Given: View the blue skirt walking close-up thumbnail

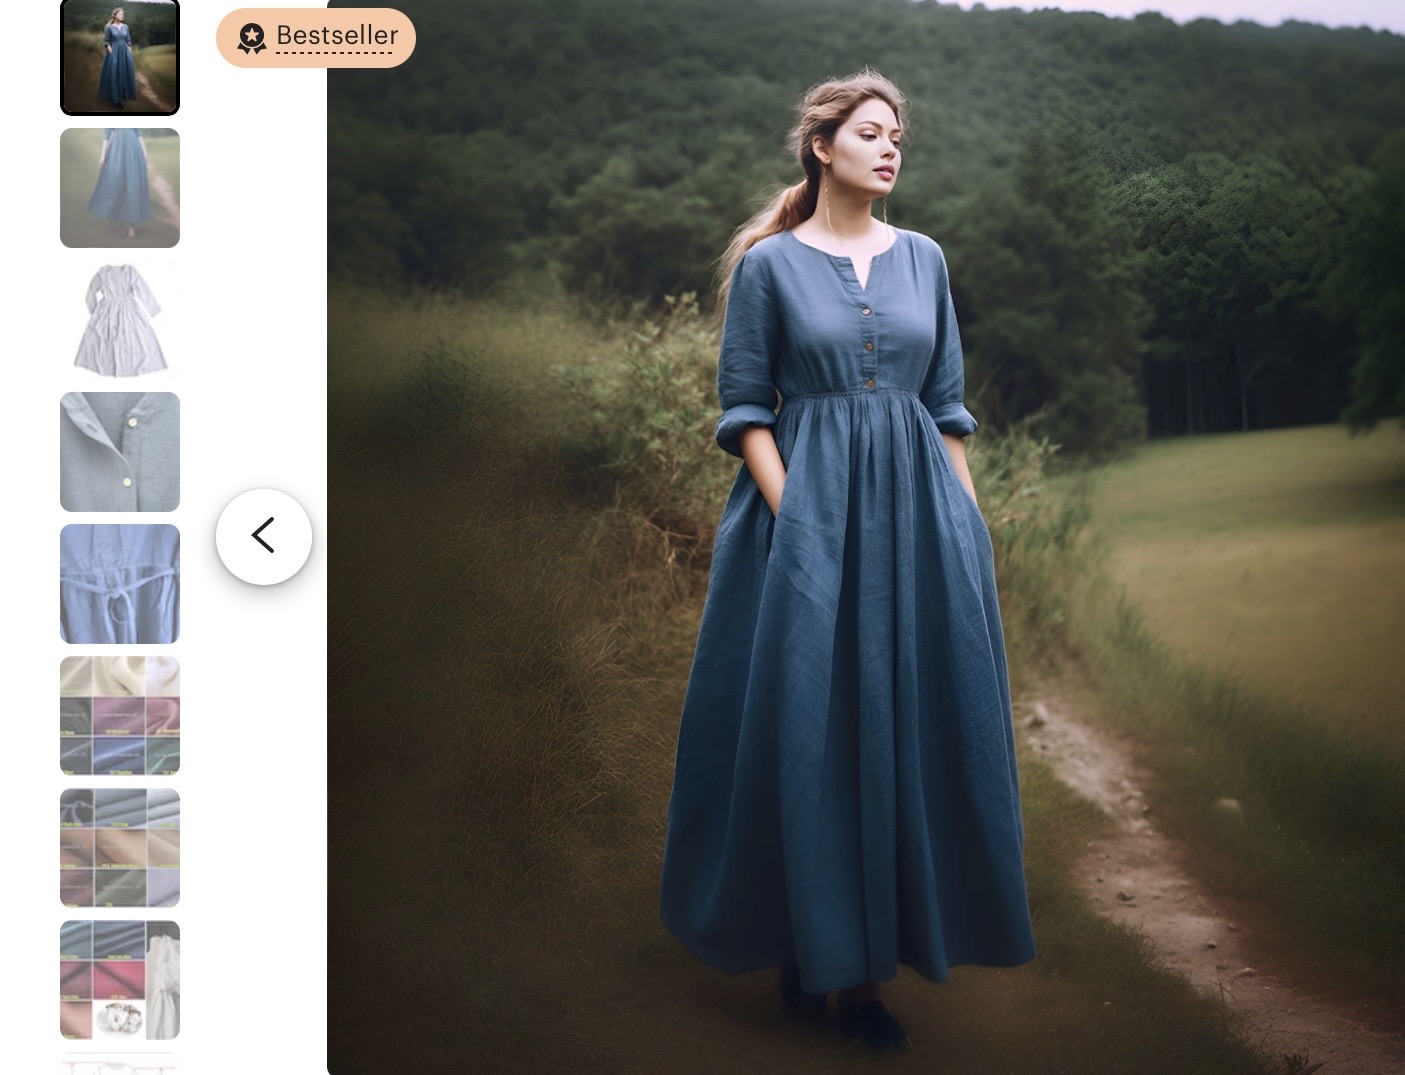Looking at the screenshot, I should pos(120,188).
